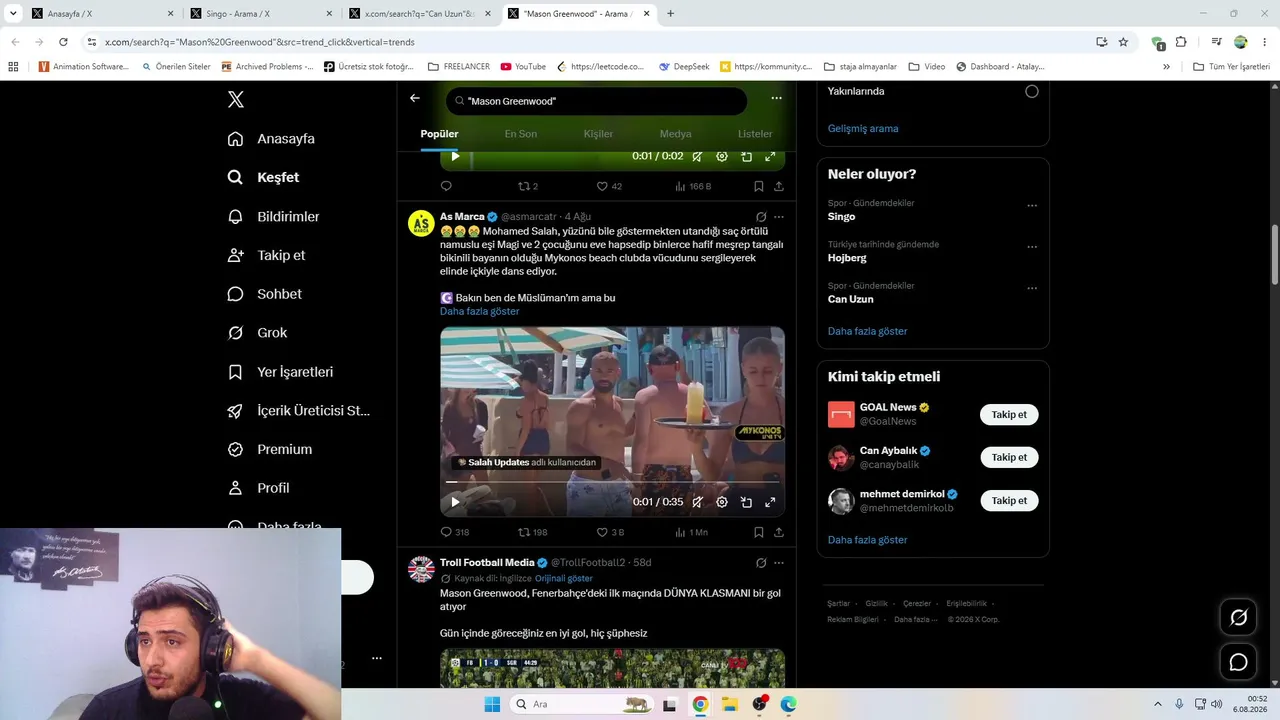Unmute the Salah video

point(698,502)
